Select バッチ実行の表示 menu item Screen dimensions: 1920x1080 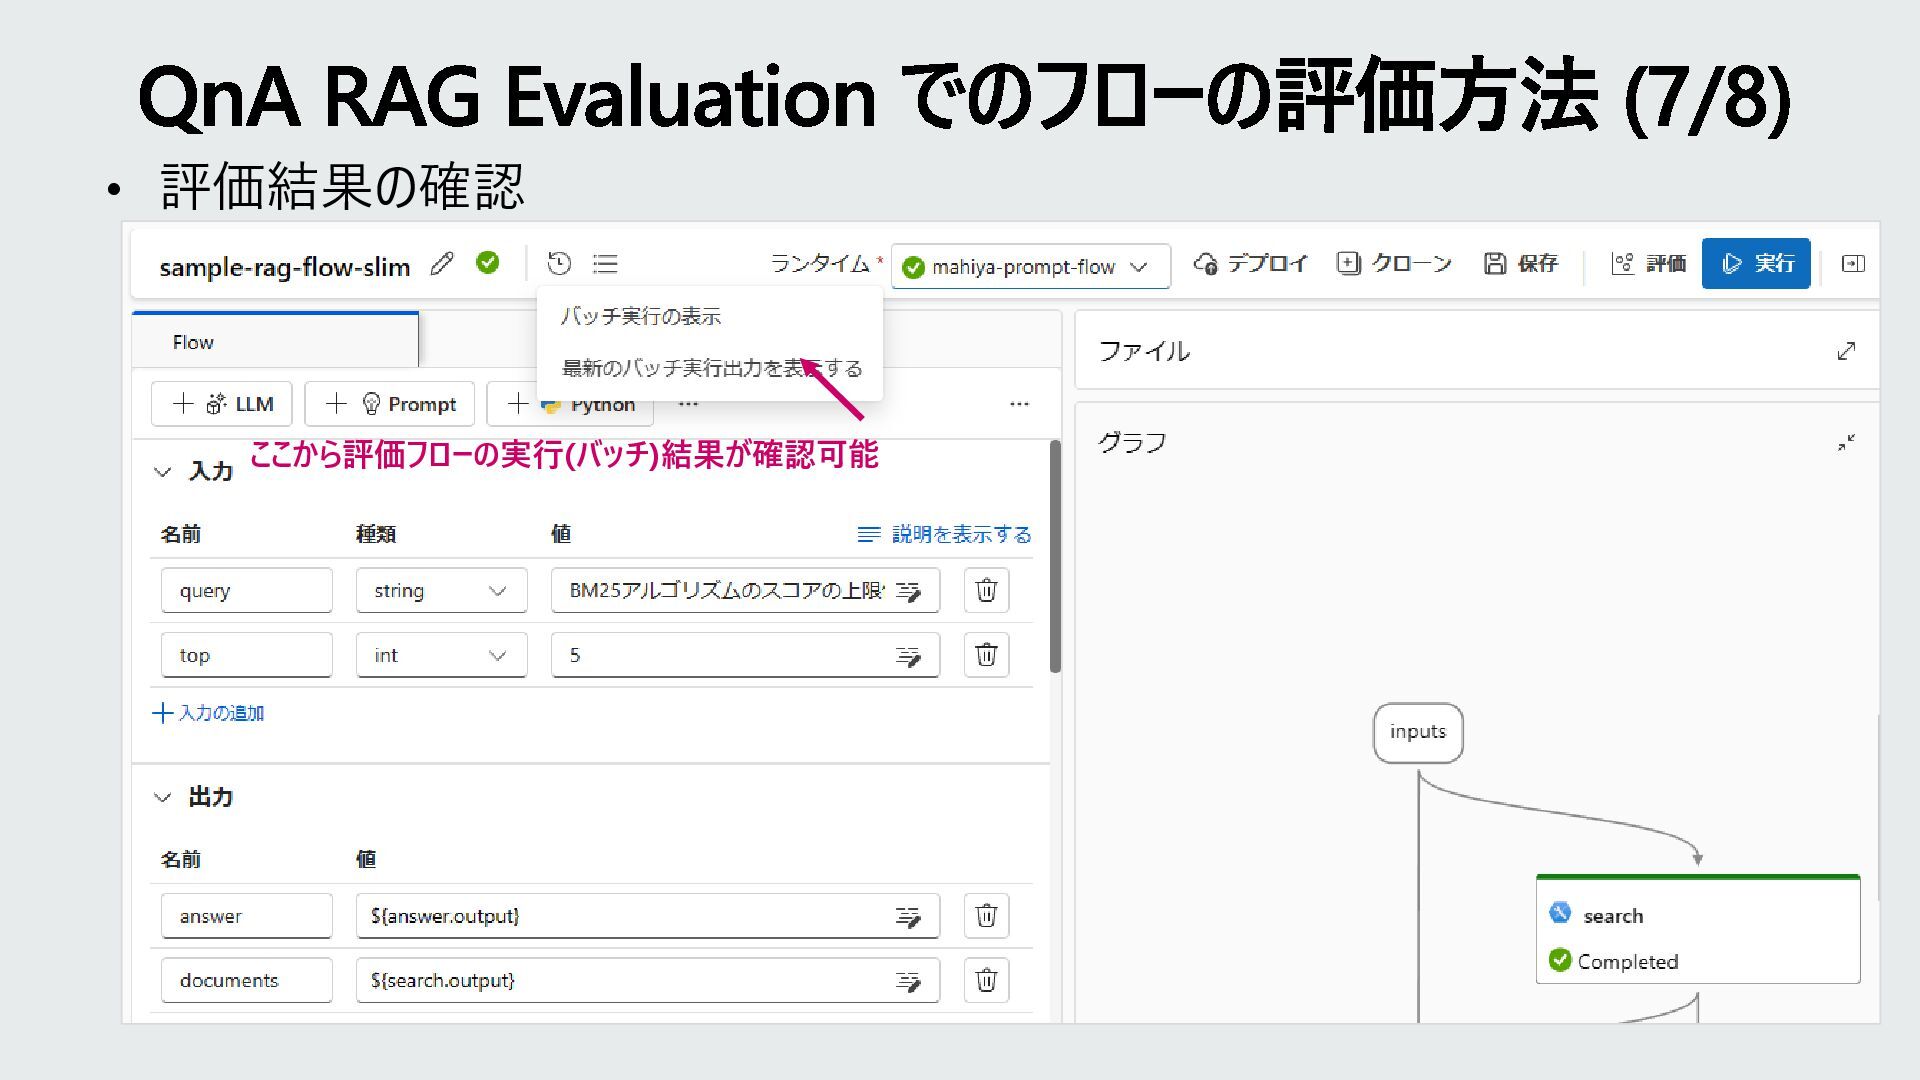click(x=641, y=317)
